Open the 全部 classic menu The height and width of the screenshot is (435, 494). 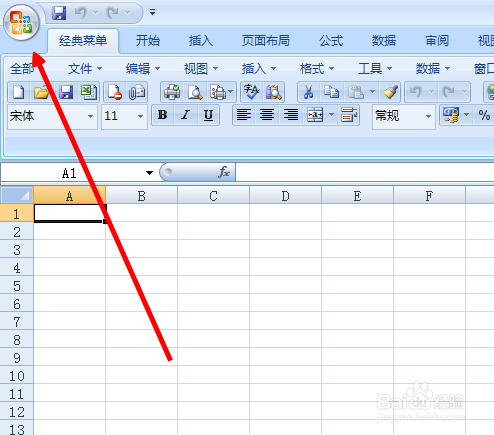tap(22, 69)
